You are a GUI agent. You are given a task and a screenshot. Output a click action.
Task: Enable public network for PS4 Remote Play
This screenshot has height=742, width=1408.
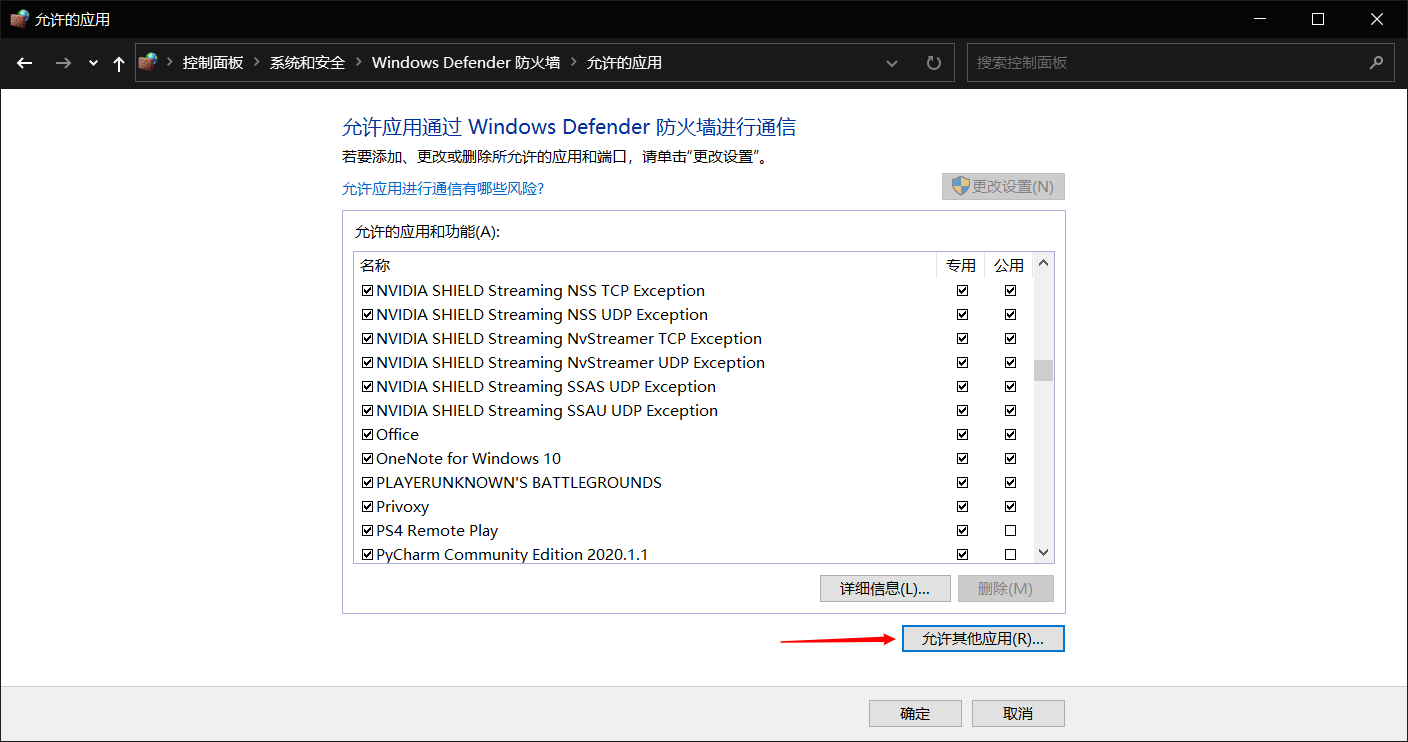coord(1010,531)
